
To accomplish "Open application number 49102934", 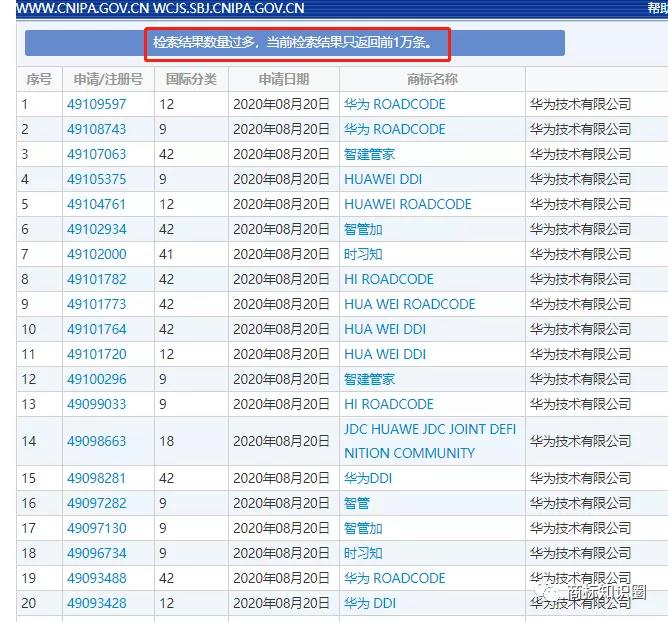I will 97,229.
